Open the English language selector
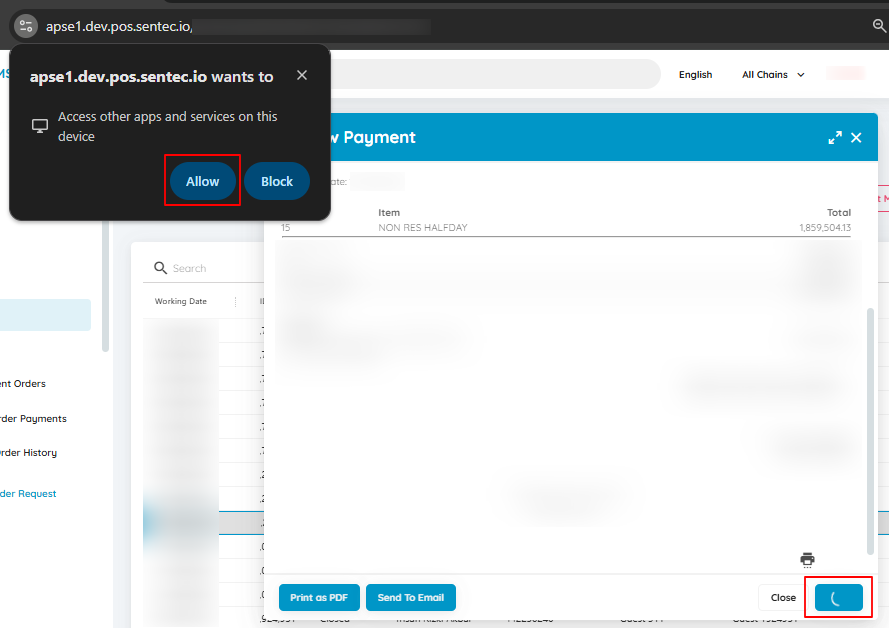Screen dimensions: 889x628 click(x=696, y=75)
